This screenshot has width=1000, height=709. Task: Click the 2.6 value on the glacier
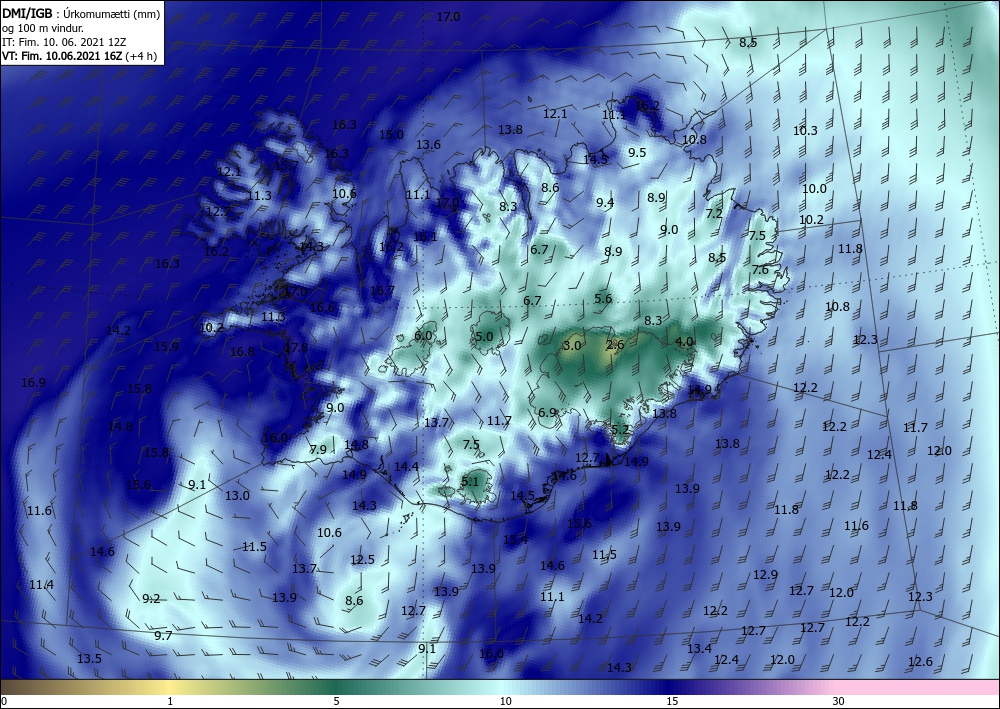[x=615, y=345]
